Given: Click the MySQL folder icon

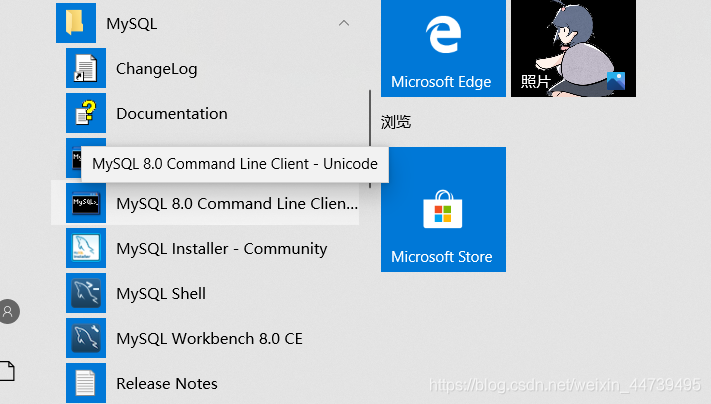Looking at the screenshot, I should 76,23.
